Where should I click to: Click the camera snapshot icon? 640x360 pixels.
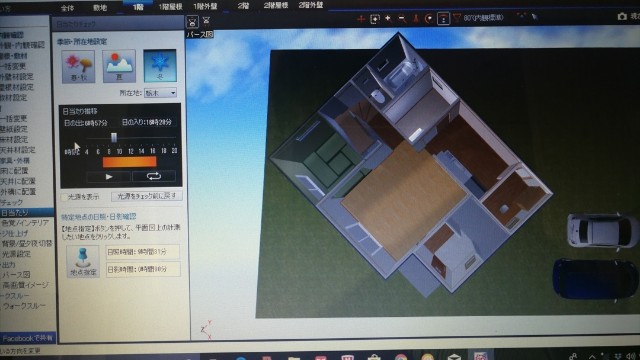point(622,16)
